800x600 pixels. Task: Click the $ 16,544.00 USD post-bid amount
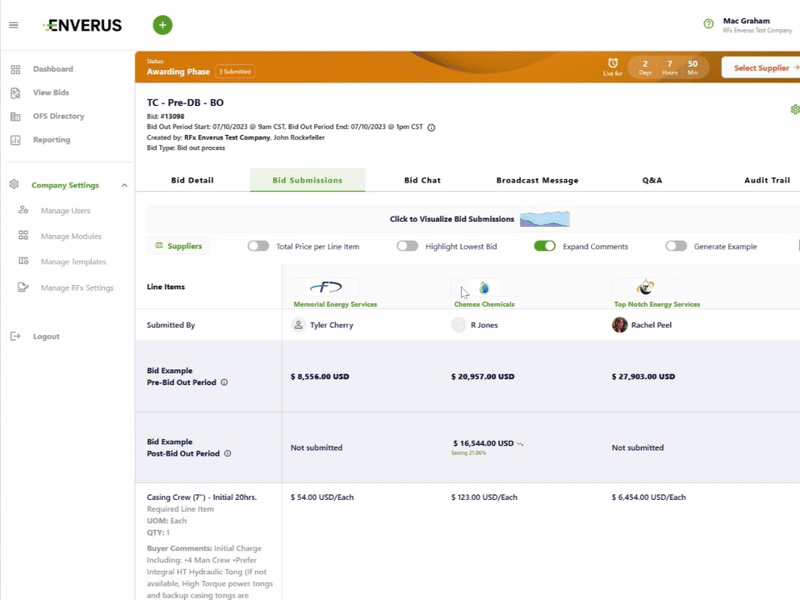pyautogui.click(x=483, y=443)
